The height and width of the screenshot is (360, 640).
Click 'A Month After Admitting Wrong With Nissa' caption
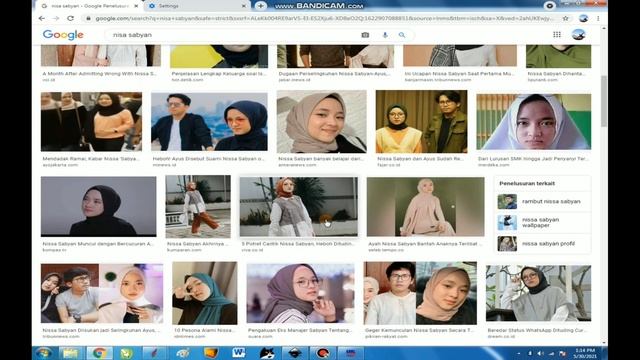pyautogui.click(x=99, y=73)
